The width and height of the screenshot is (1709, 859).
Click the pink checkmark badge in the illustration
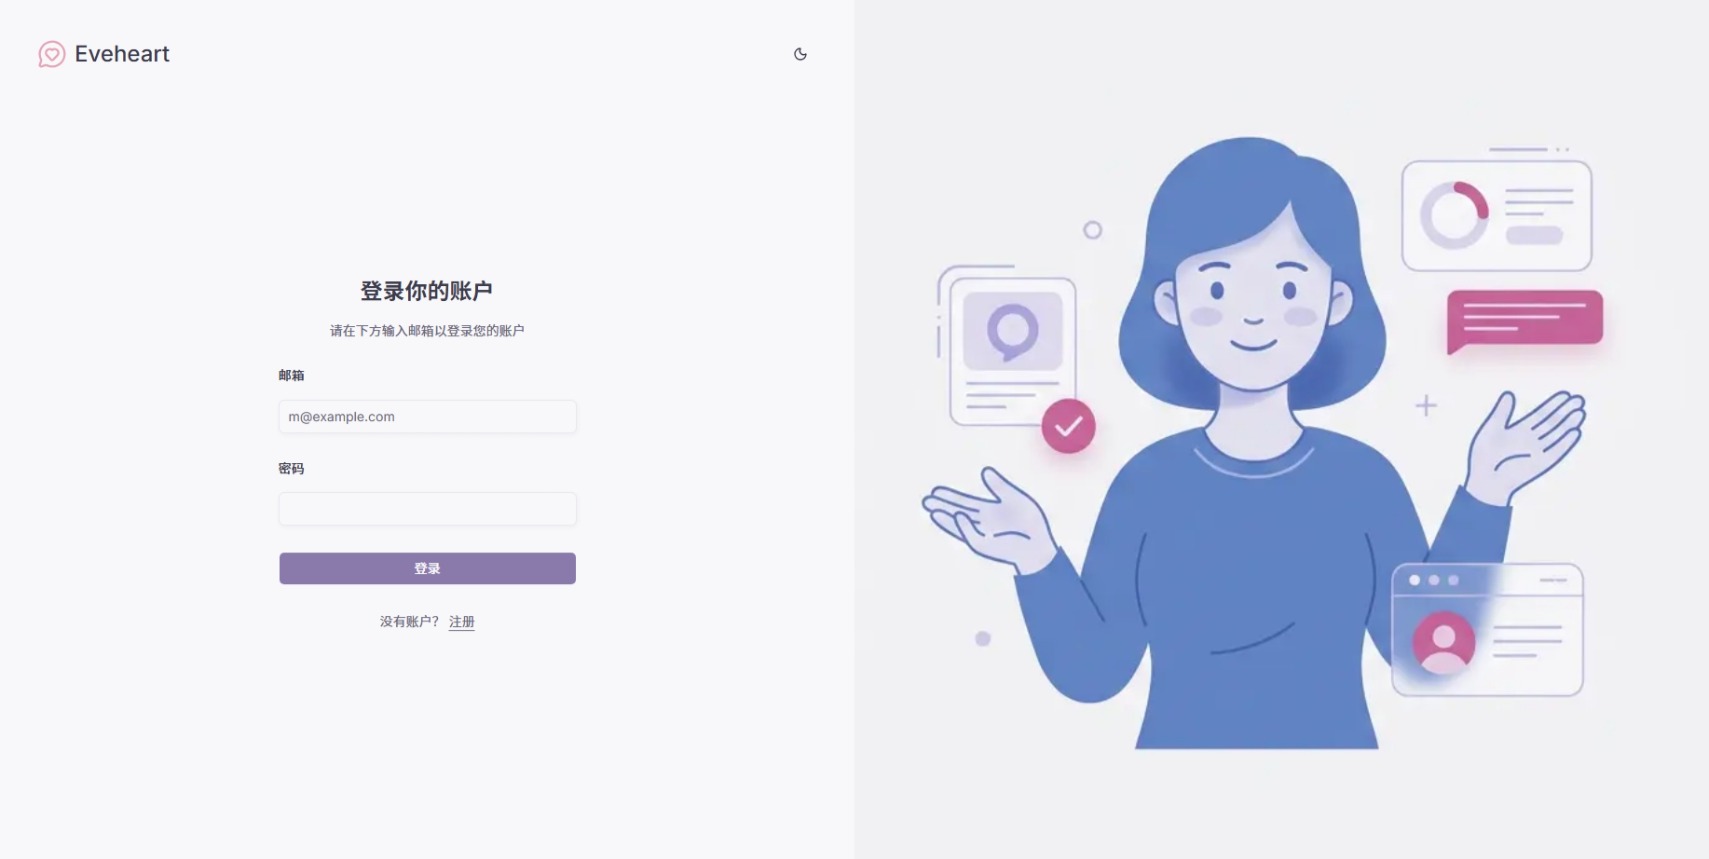(1068, 426)
